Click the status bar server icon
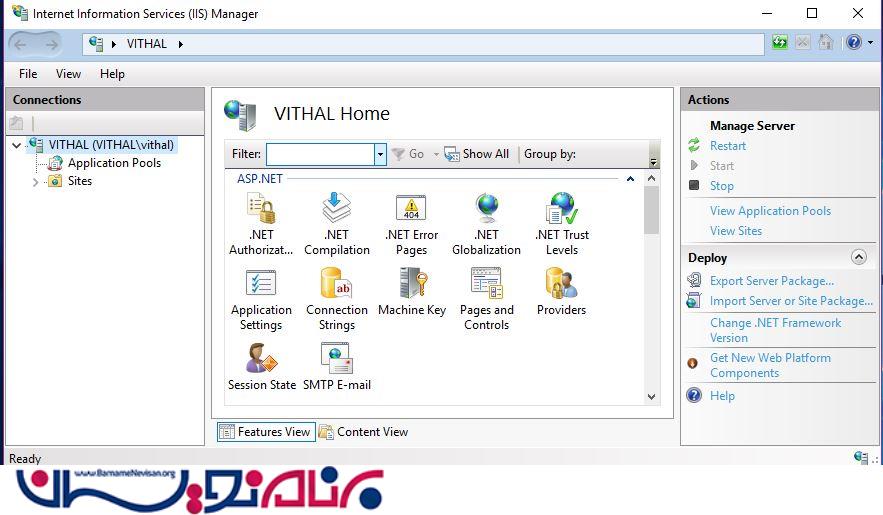Image resolution: width=883 pixels, height=515 pixels. click(x=860, y=457)
